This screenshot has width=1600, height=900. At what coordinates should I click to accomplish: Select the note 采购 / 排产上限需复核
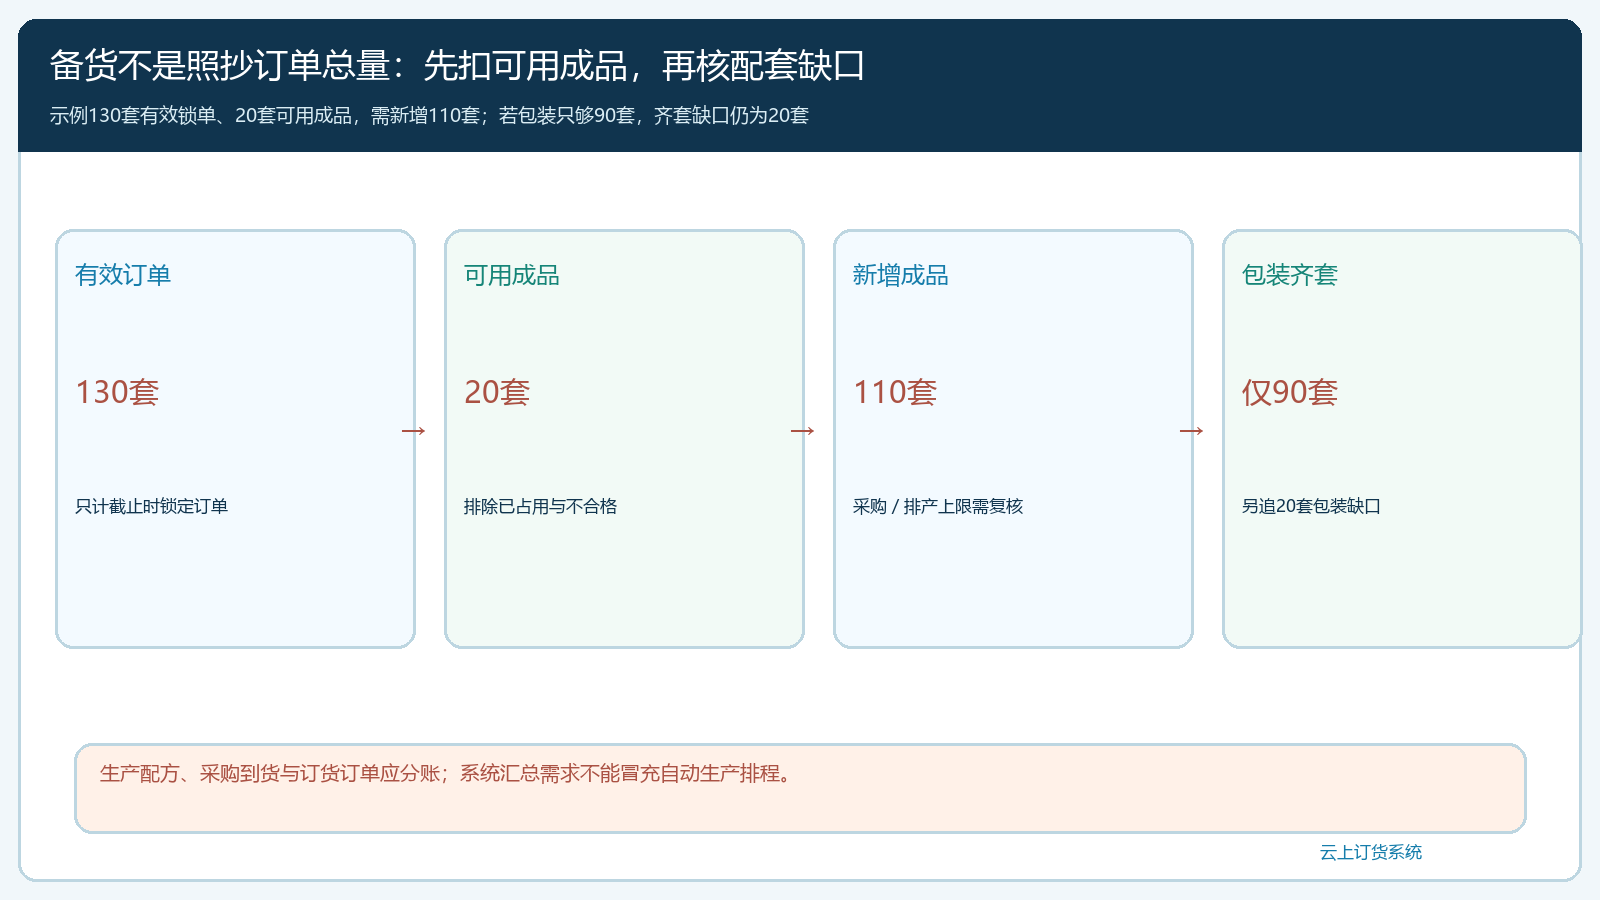pyautogui.click(x=938, y=506)
